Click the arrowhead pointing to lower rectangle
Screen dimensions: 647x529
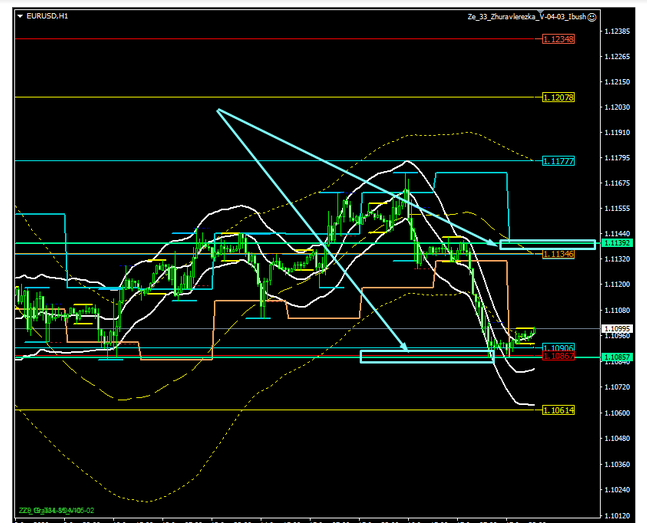tap(406, 348)
